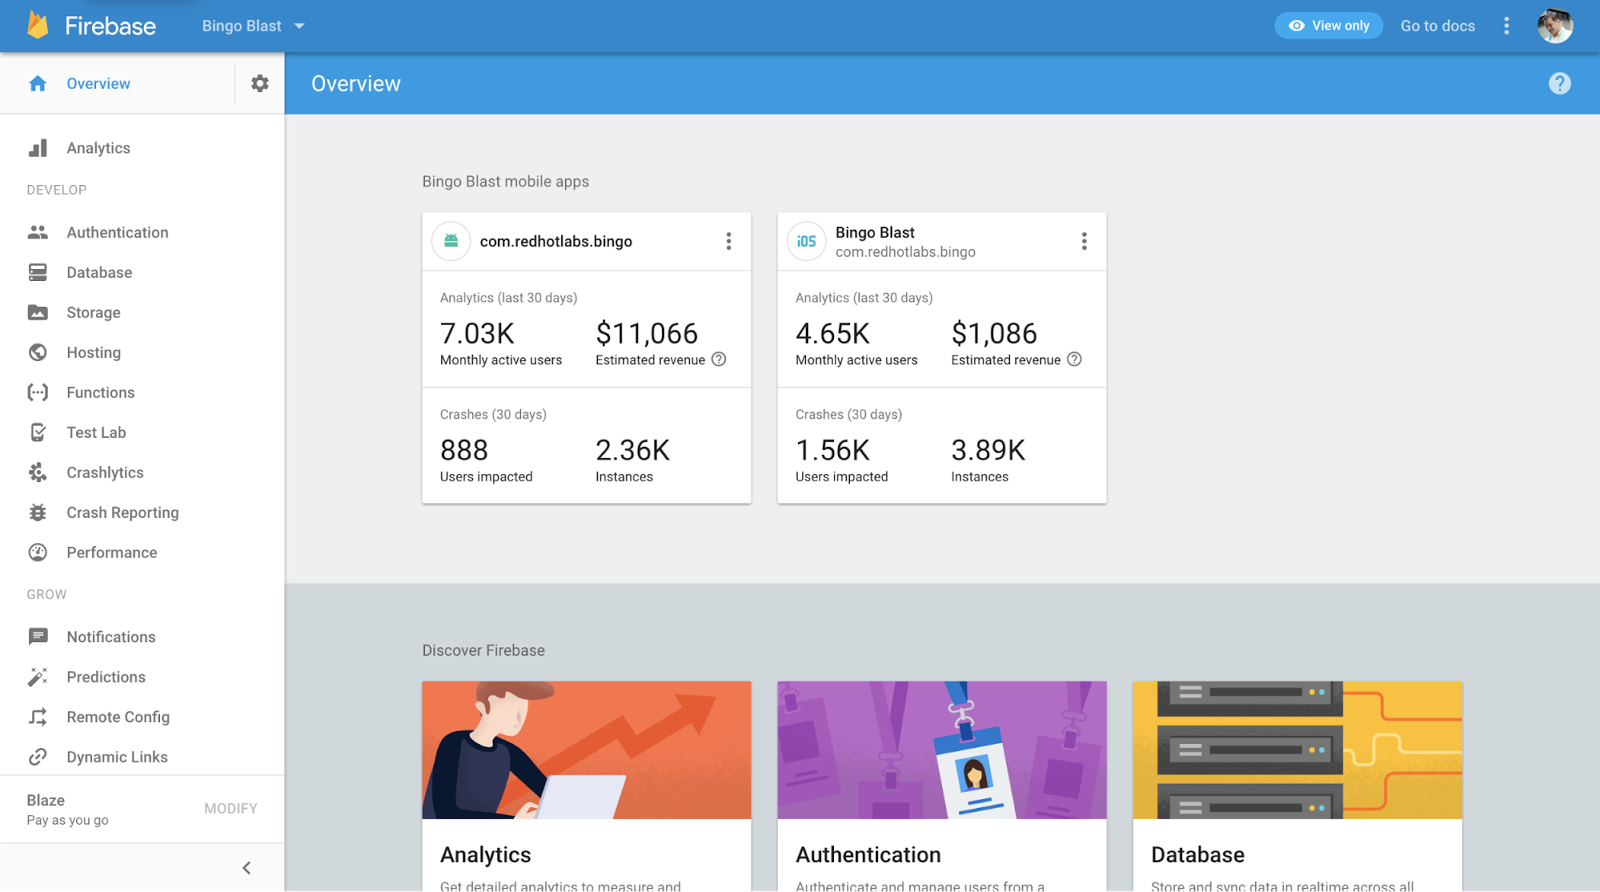Go to Notifications label
Viewport: 1600px width, 892px height.
(111, 637)
